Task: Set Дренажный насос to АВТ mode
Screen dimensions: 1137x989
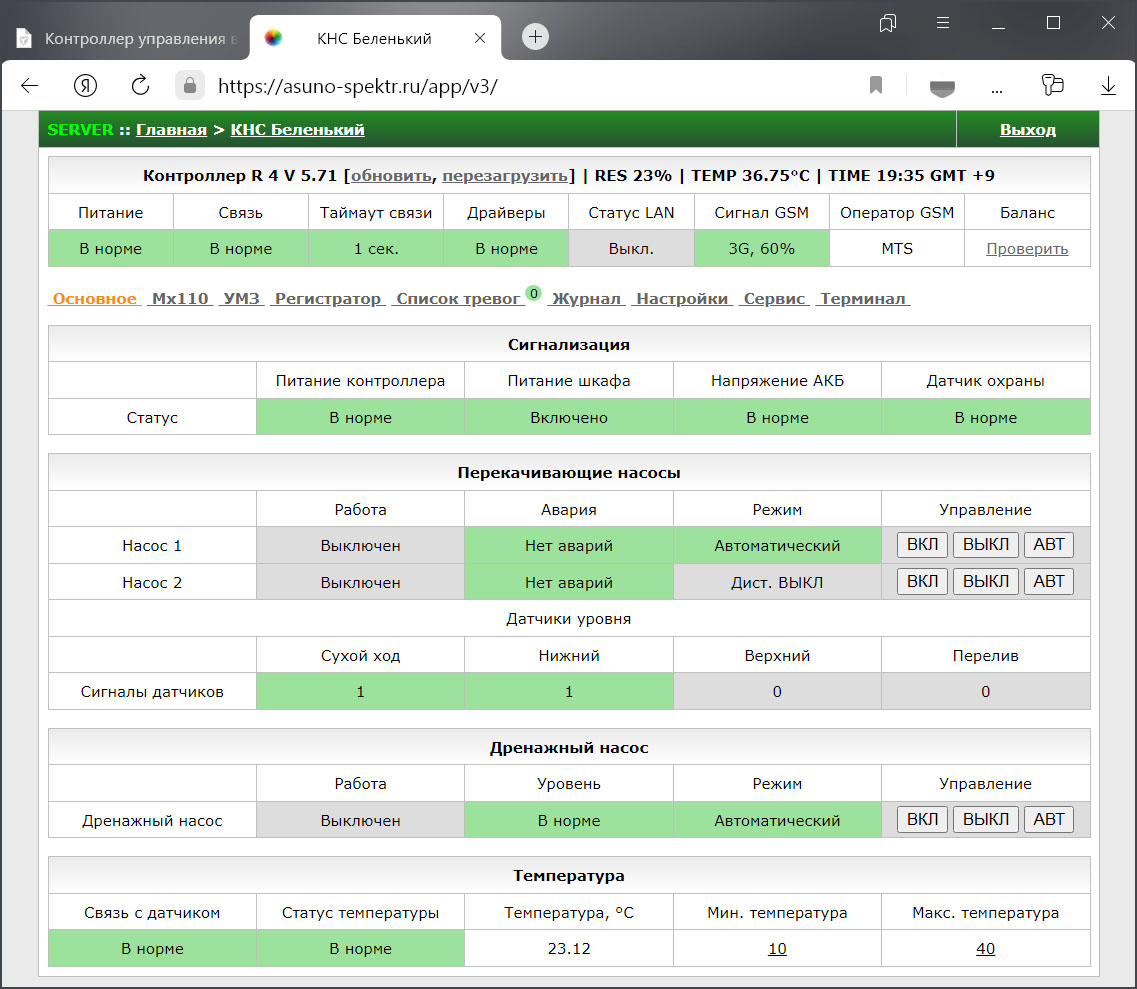Action: pyautogui.click(x=1049, y=819)
